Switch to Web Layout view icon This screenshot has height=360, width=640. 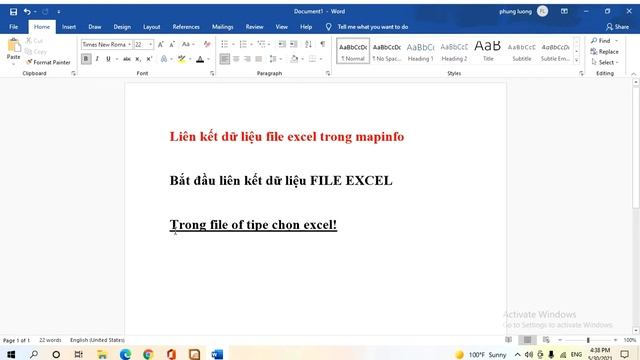(x=546, y=340)
